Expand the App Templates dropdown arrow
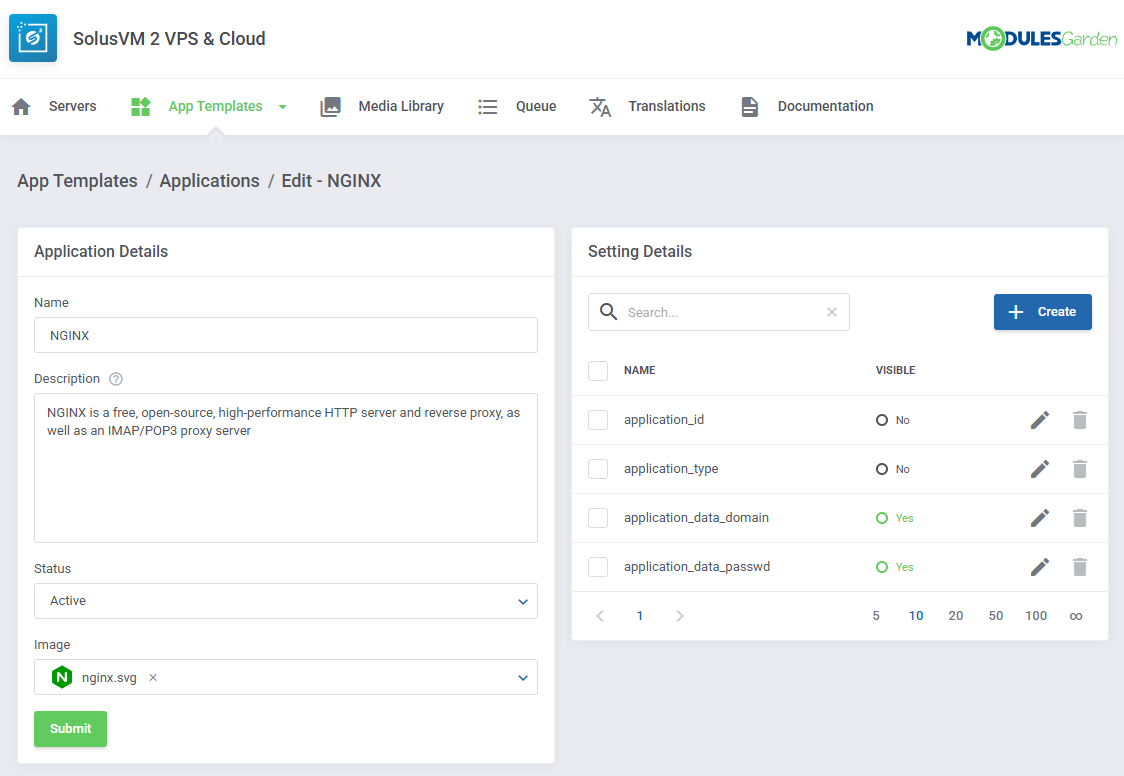1124x776 pixels. [282, 107]
